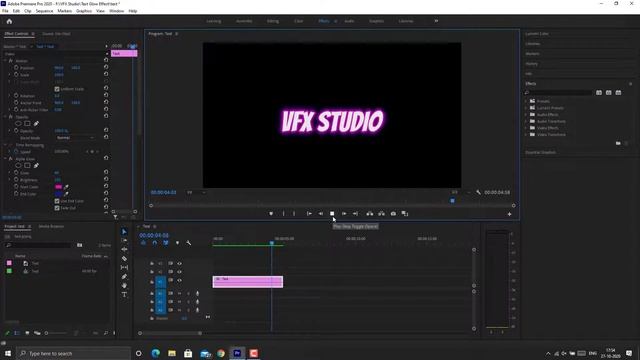Expand Video Effects folder
640x360 pixels.
(x=526, y=128)
